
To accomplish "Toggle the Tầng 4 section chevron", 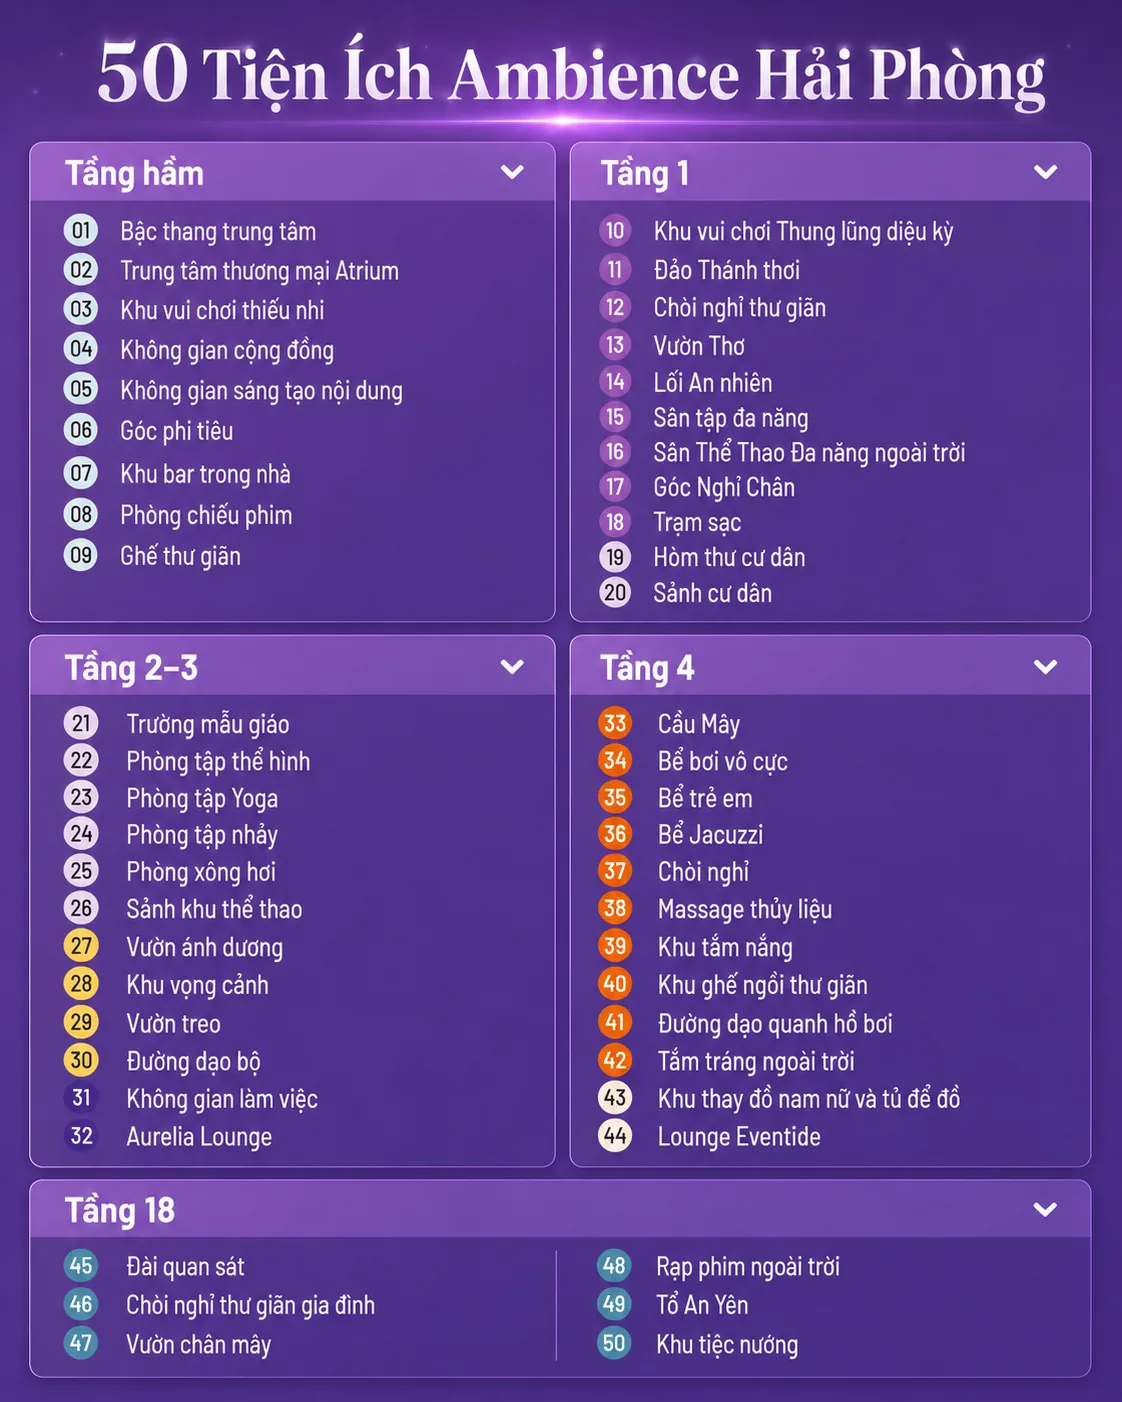I will [x=1046, y=666].
